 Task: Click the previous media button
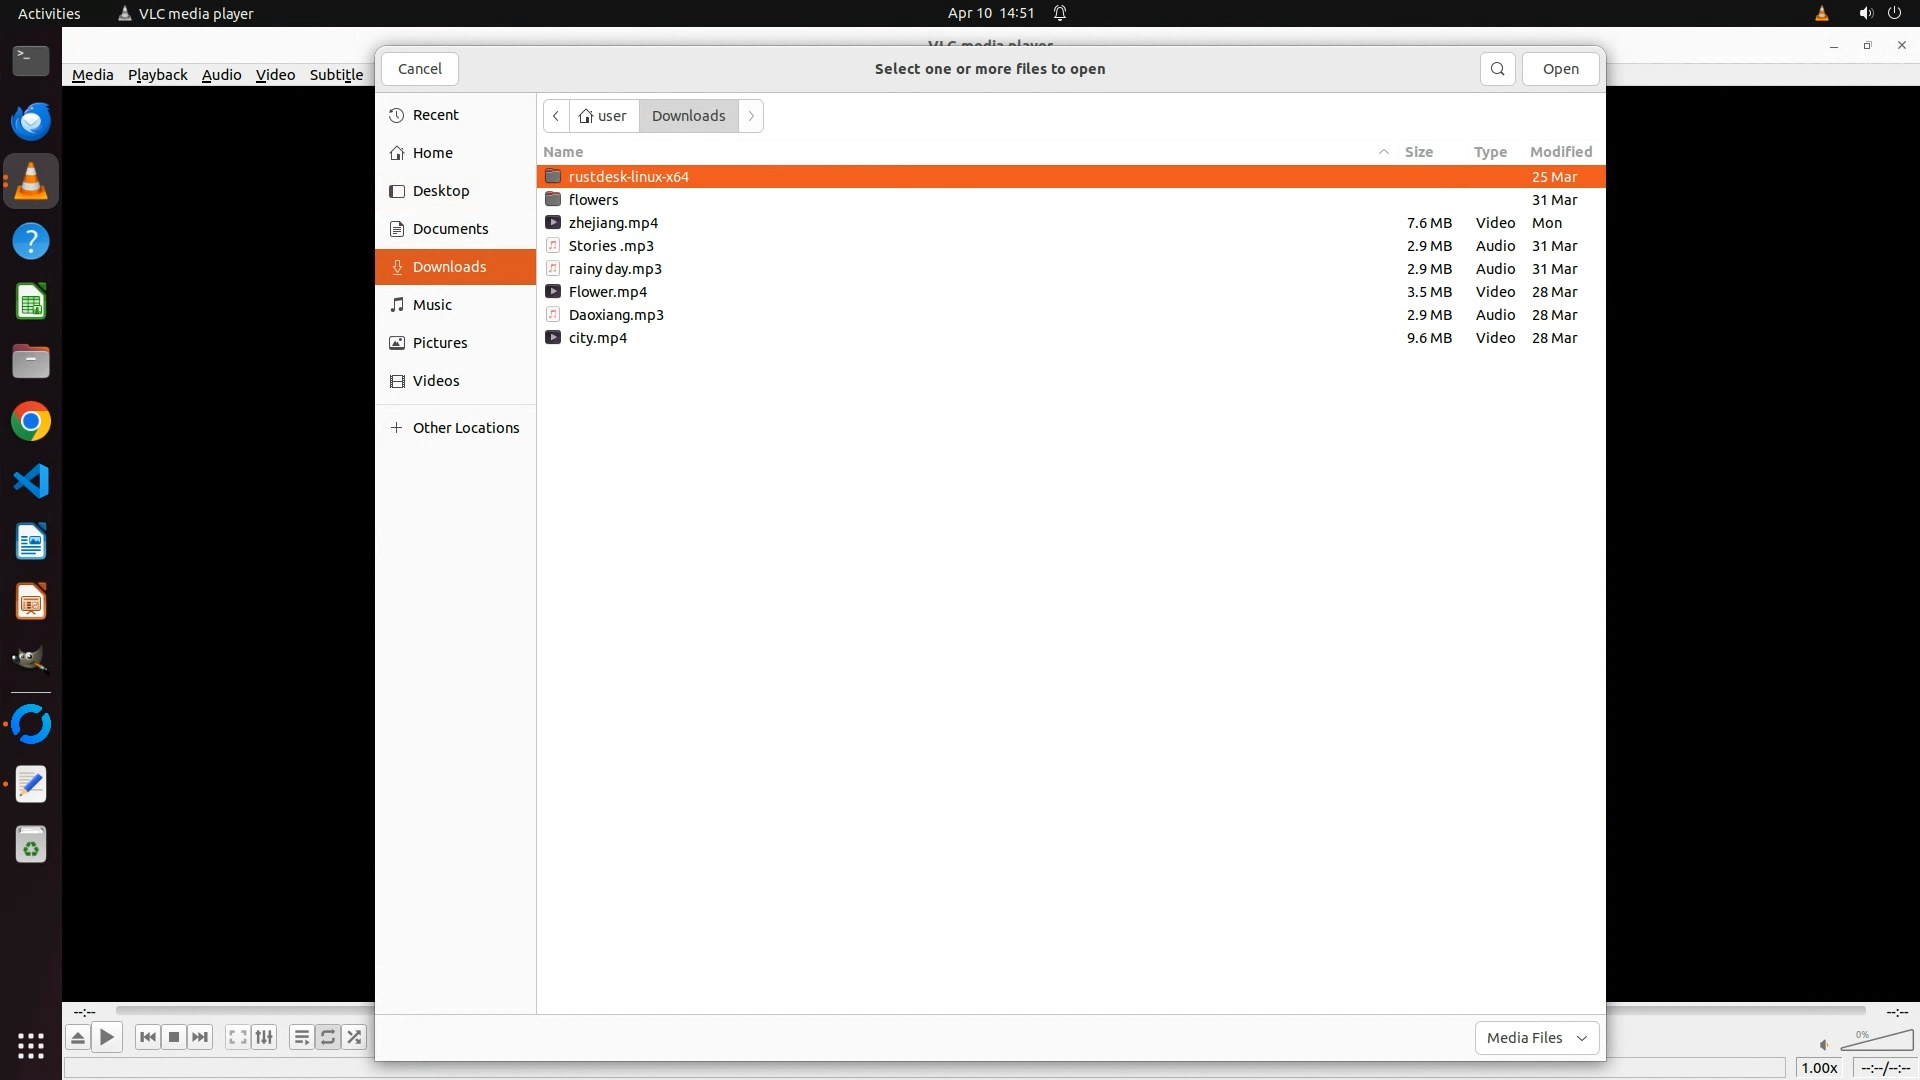click(x=148, y=1037)
